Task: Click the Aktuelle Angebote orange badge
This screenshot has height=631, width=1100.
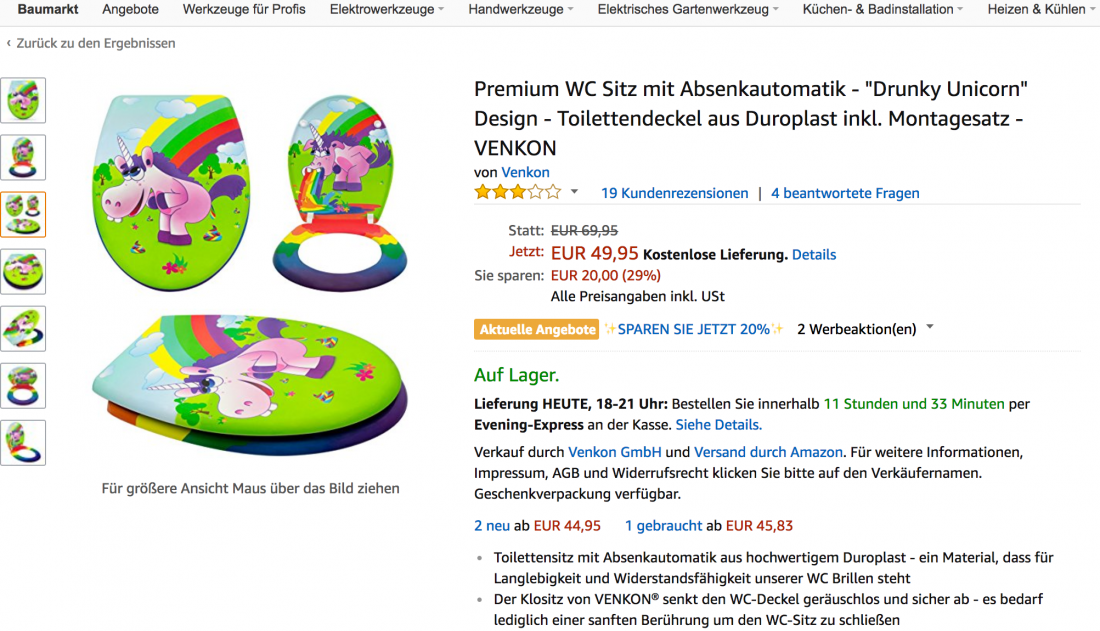Action: click(536, 329)
